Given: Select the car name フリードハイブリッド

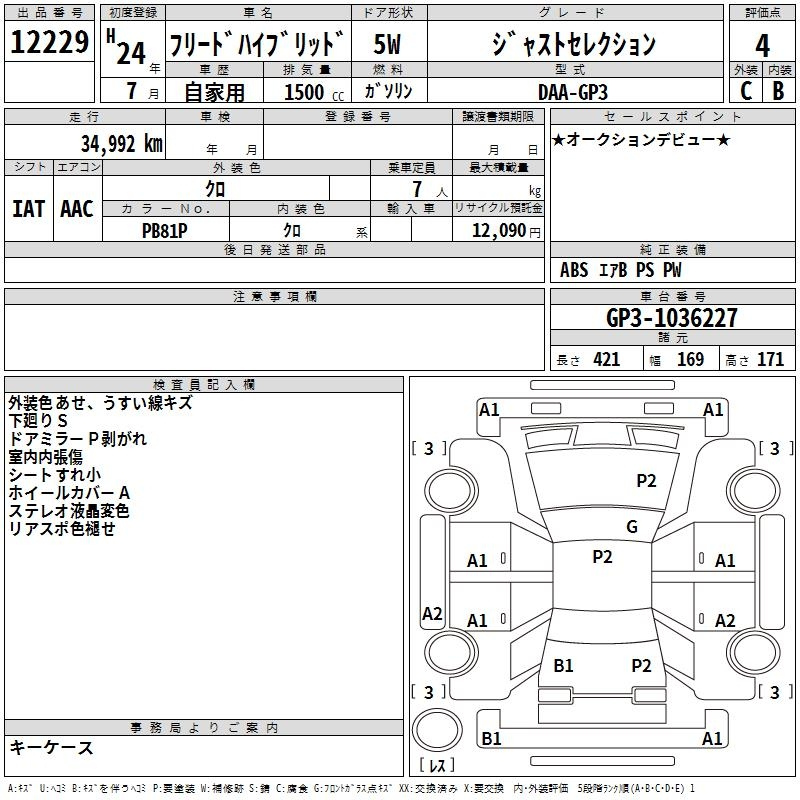Looking at the screenshot, I should coord(257,43).
